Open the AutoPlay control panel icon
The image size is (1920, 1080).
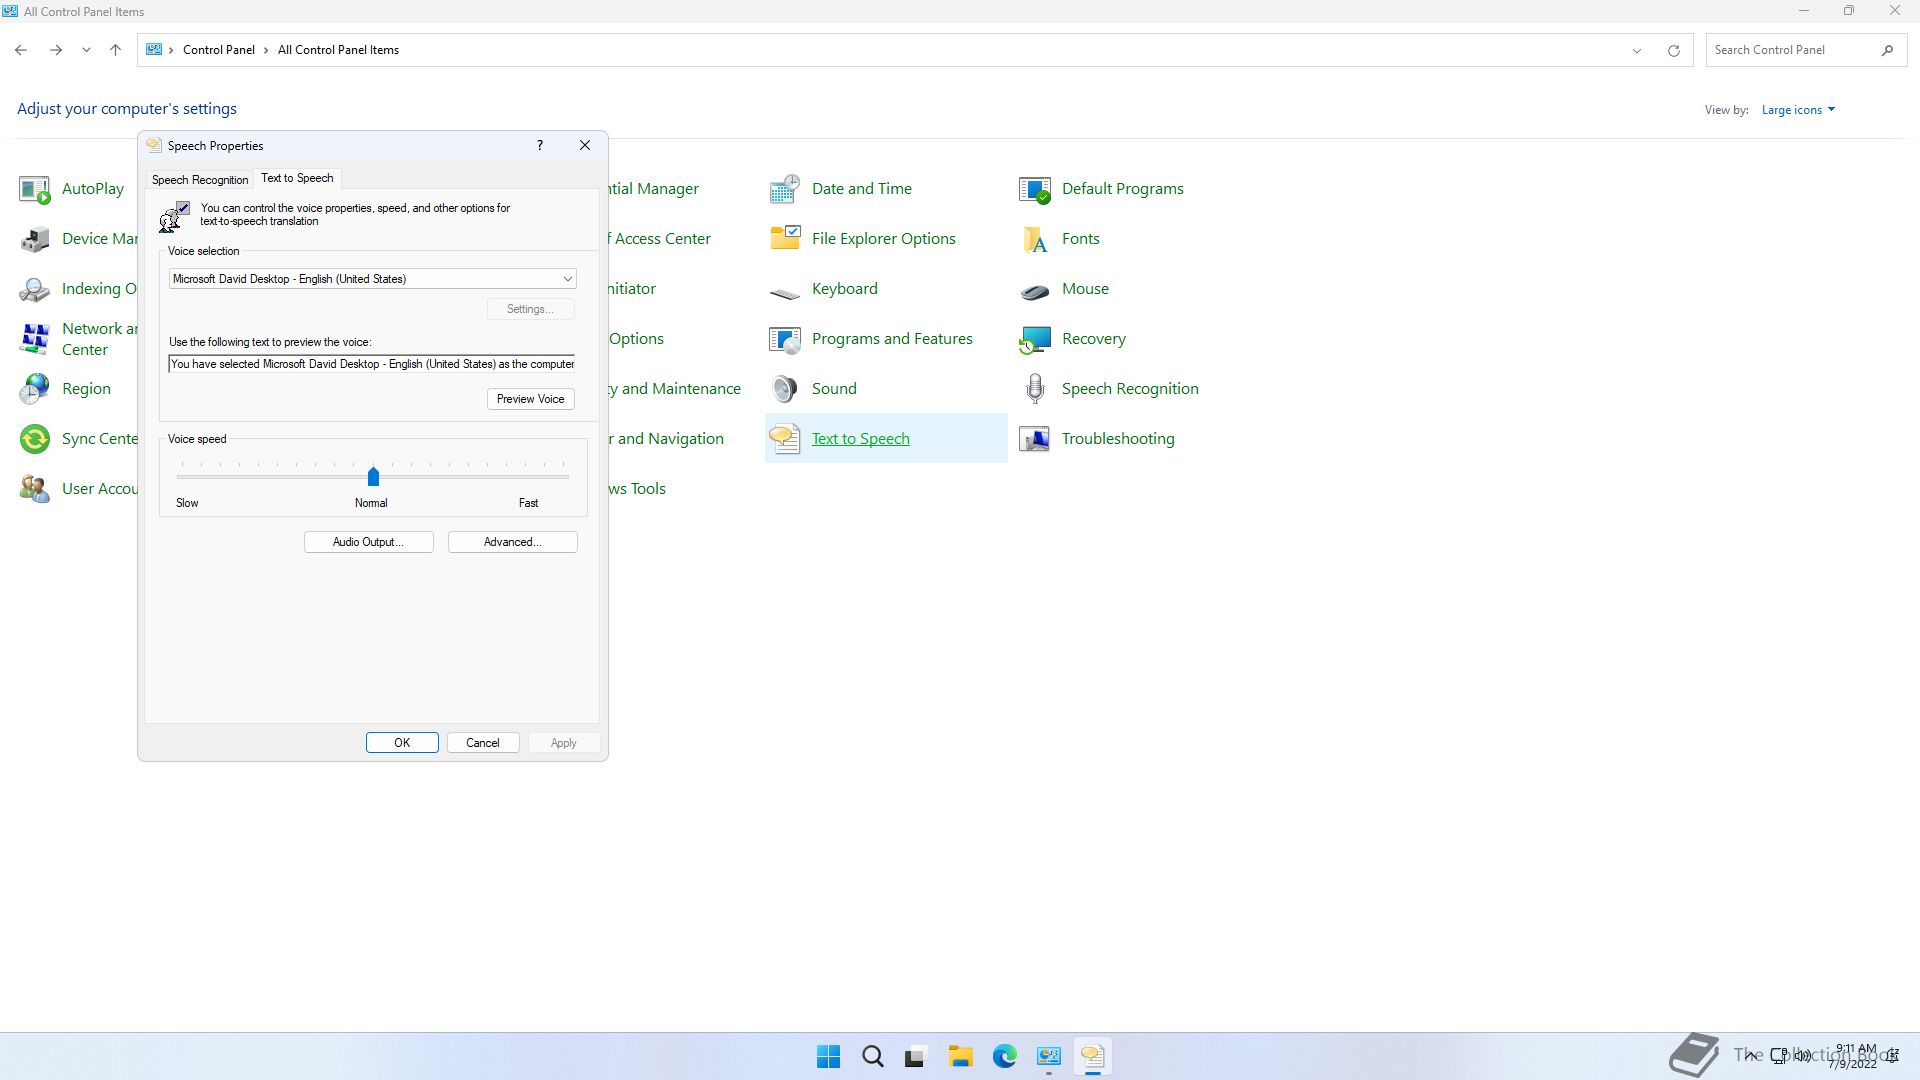click(35, 189)
